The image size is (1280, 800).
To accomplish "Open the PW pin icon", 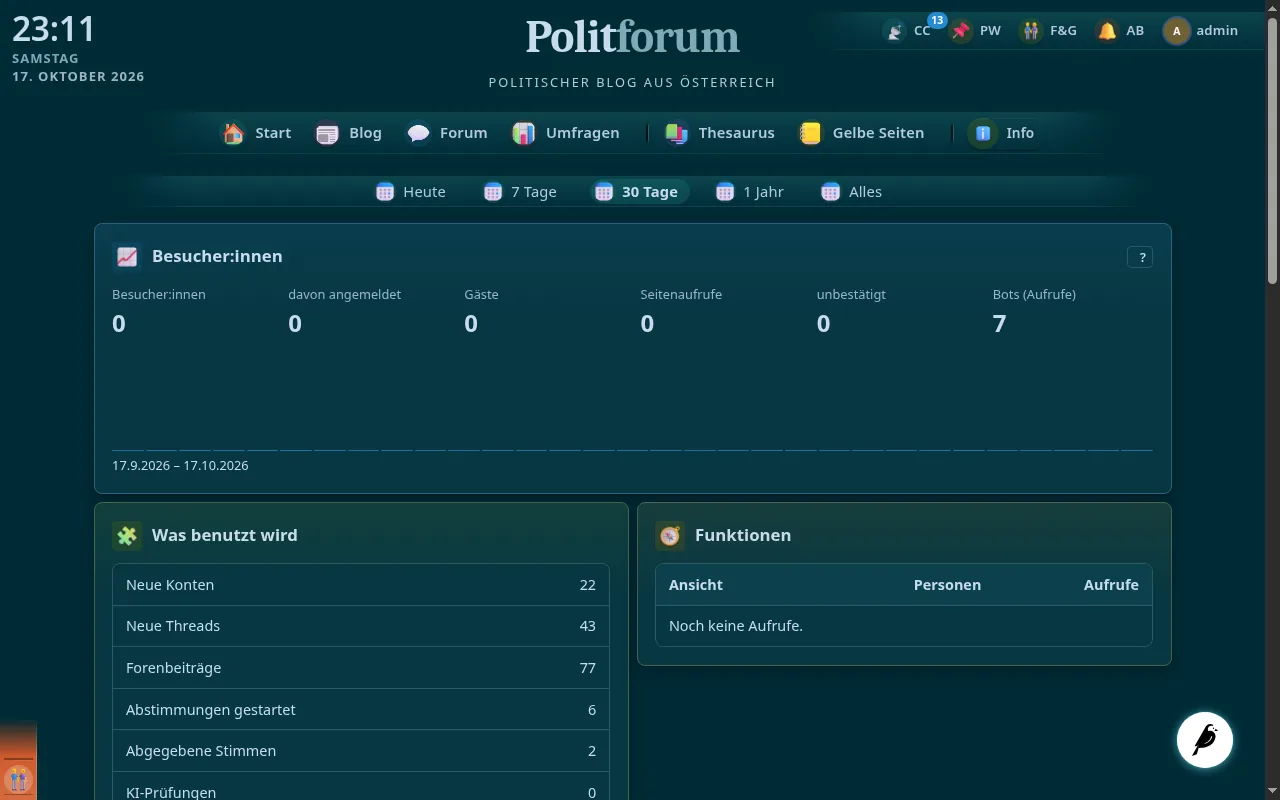I will point(961,31).
